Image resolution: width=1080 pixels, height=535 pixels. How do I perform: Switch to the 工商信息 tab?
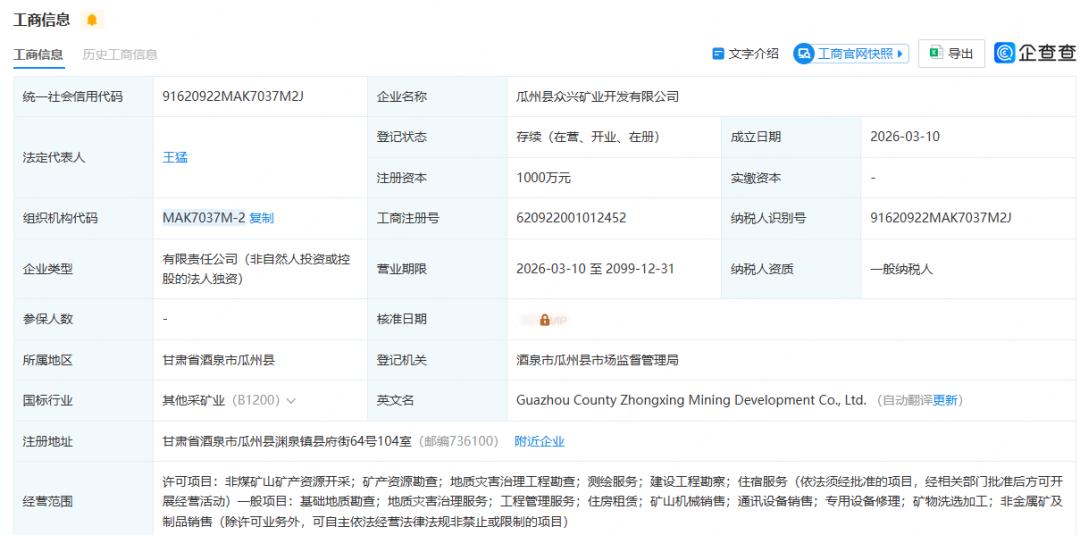tap(38, 54)
